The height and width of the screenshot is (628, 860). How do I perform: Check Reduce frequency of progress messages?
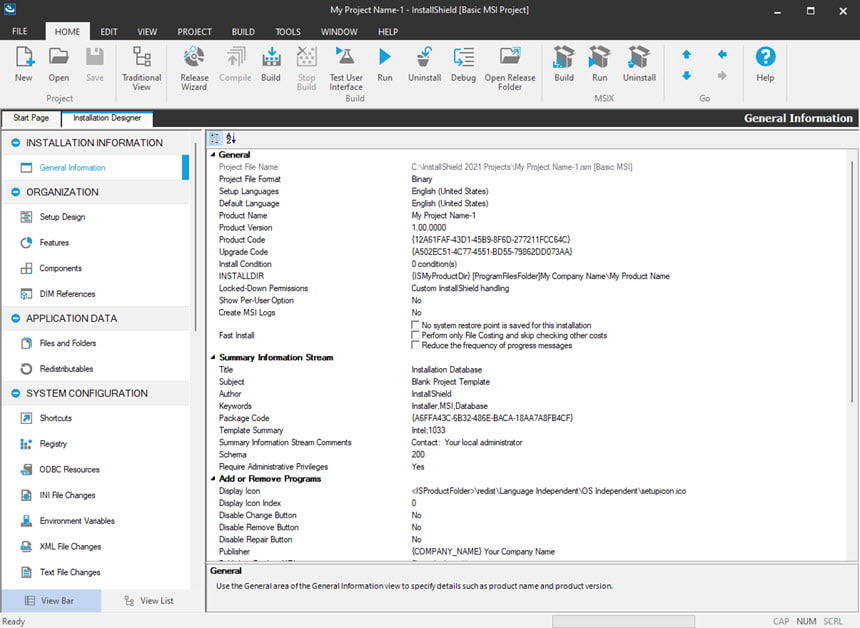pyautogui.click(x=415, y=345)
